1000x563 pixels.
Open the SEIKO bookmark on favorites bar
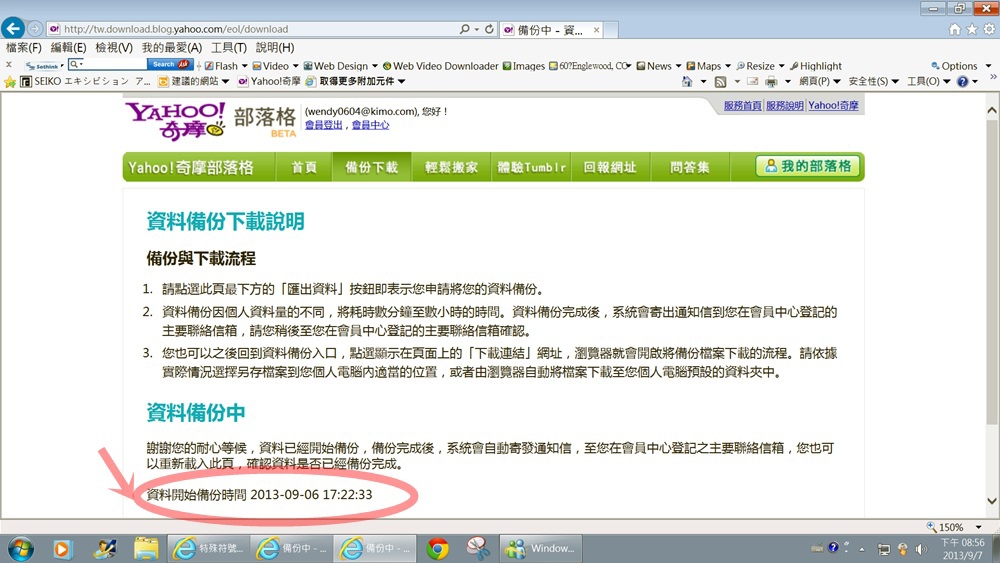[x=85, y=81]
